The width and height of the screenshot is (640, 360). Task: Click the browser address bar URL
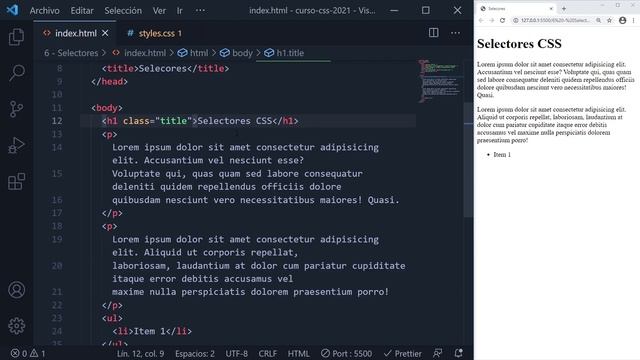[x=555, y=20]
